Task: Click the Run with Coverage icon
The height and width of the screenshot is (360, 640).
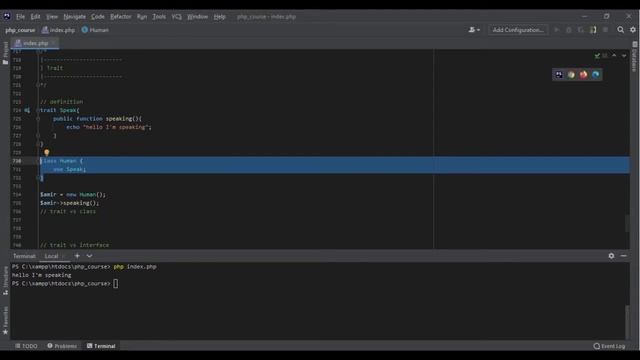Action: [581, 30]
